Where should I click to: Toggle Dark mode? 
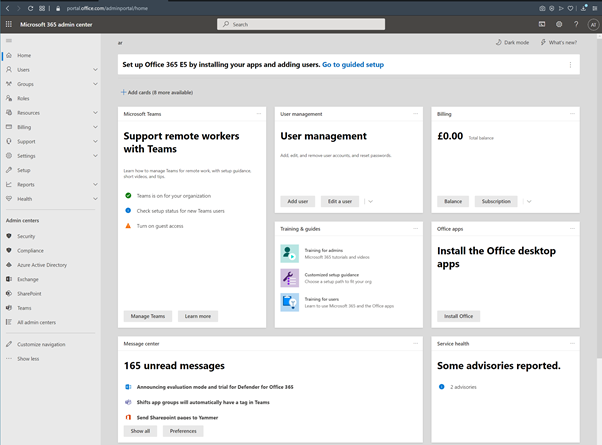click(x=512, y=42)
